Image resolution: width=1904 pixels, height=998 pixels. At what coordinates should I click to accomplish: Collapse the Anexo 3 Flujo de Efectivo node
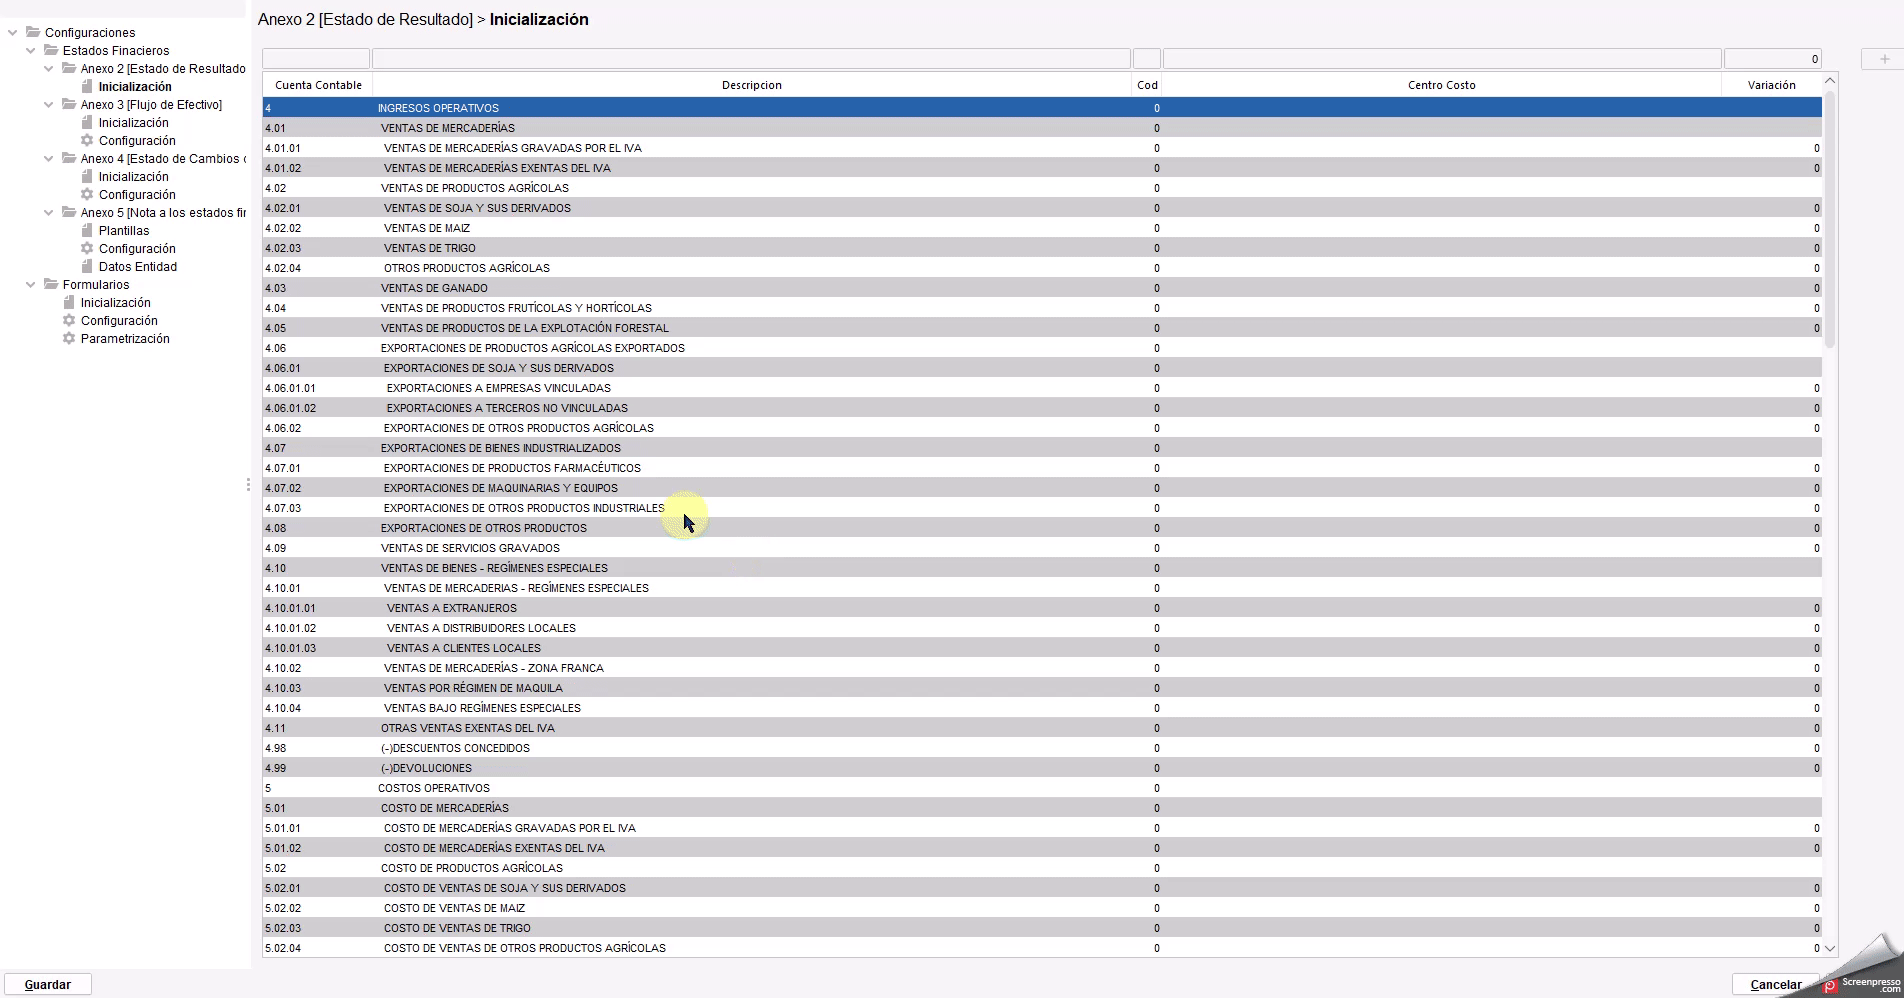[48, 105]
